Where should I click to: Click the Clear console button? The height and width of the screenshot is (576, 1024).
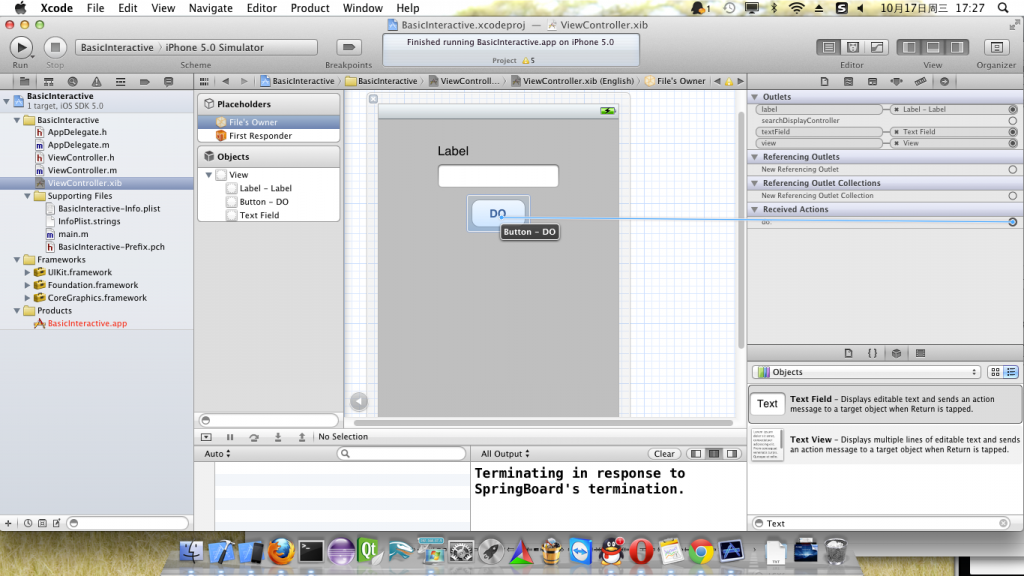pyautogui.click(x=664, y=454)
